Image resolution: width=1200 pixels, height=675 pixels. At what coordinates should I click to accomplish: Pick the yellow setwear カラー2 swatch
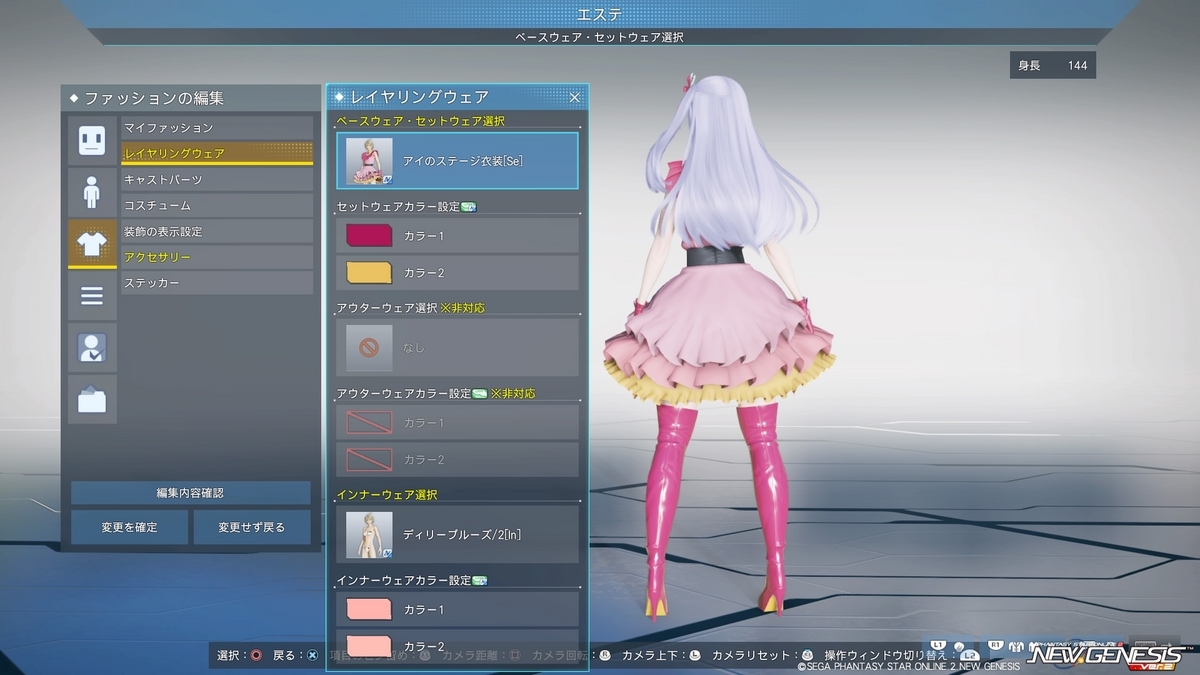[x=368, y=273]
